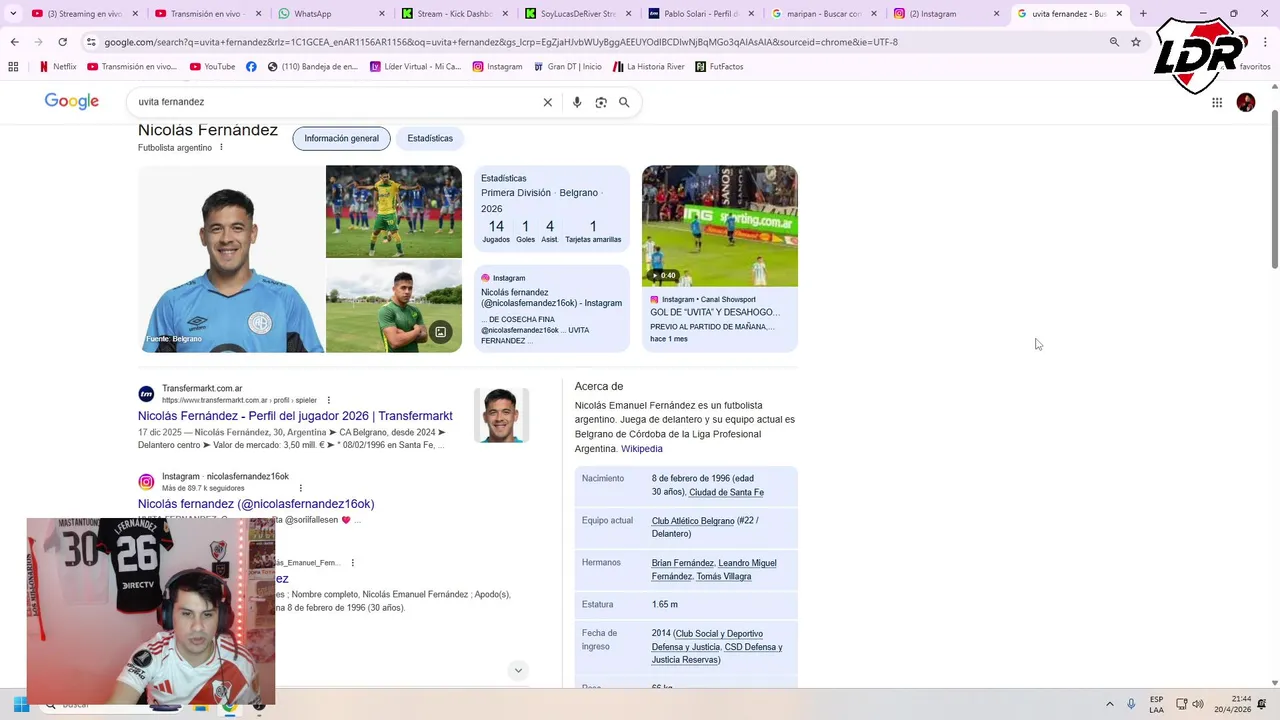The width and height of the screenshot is (1280, 720).
Task: Start voice search with microphone icon
Action: point(576,102)
